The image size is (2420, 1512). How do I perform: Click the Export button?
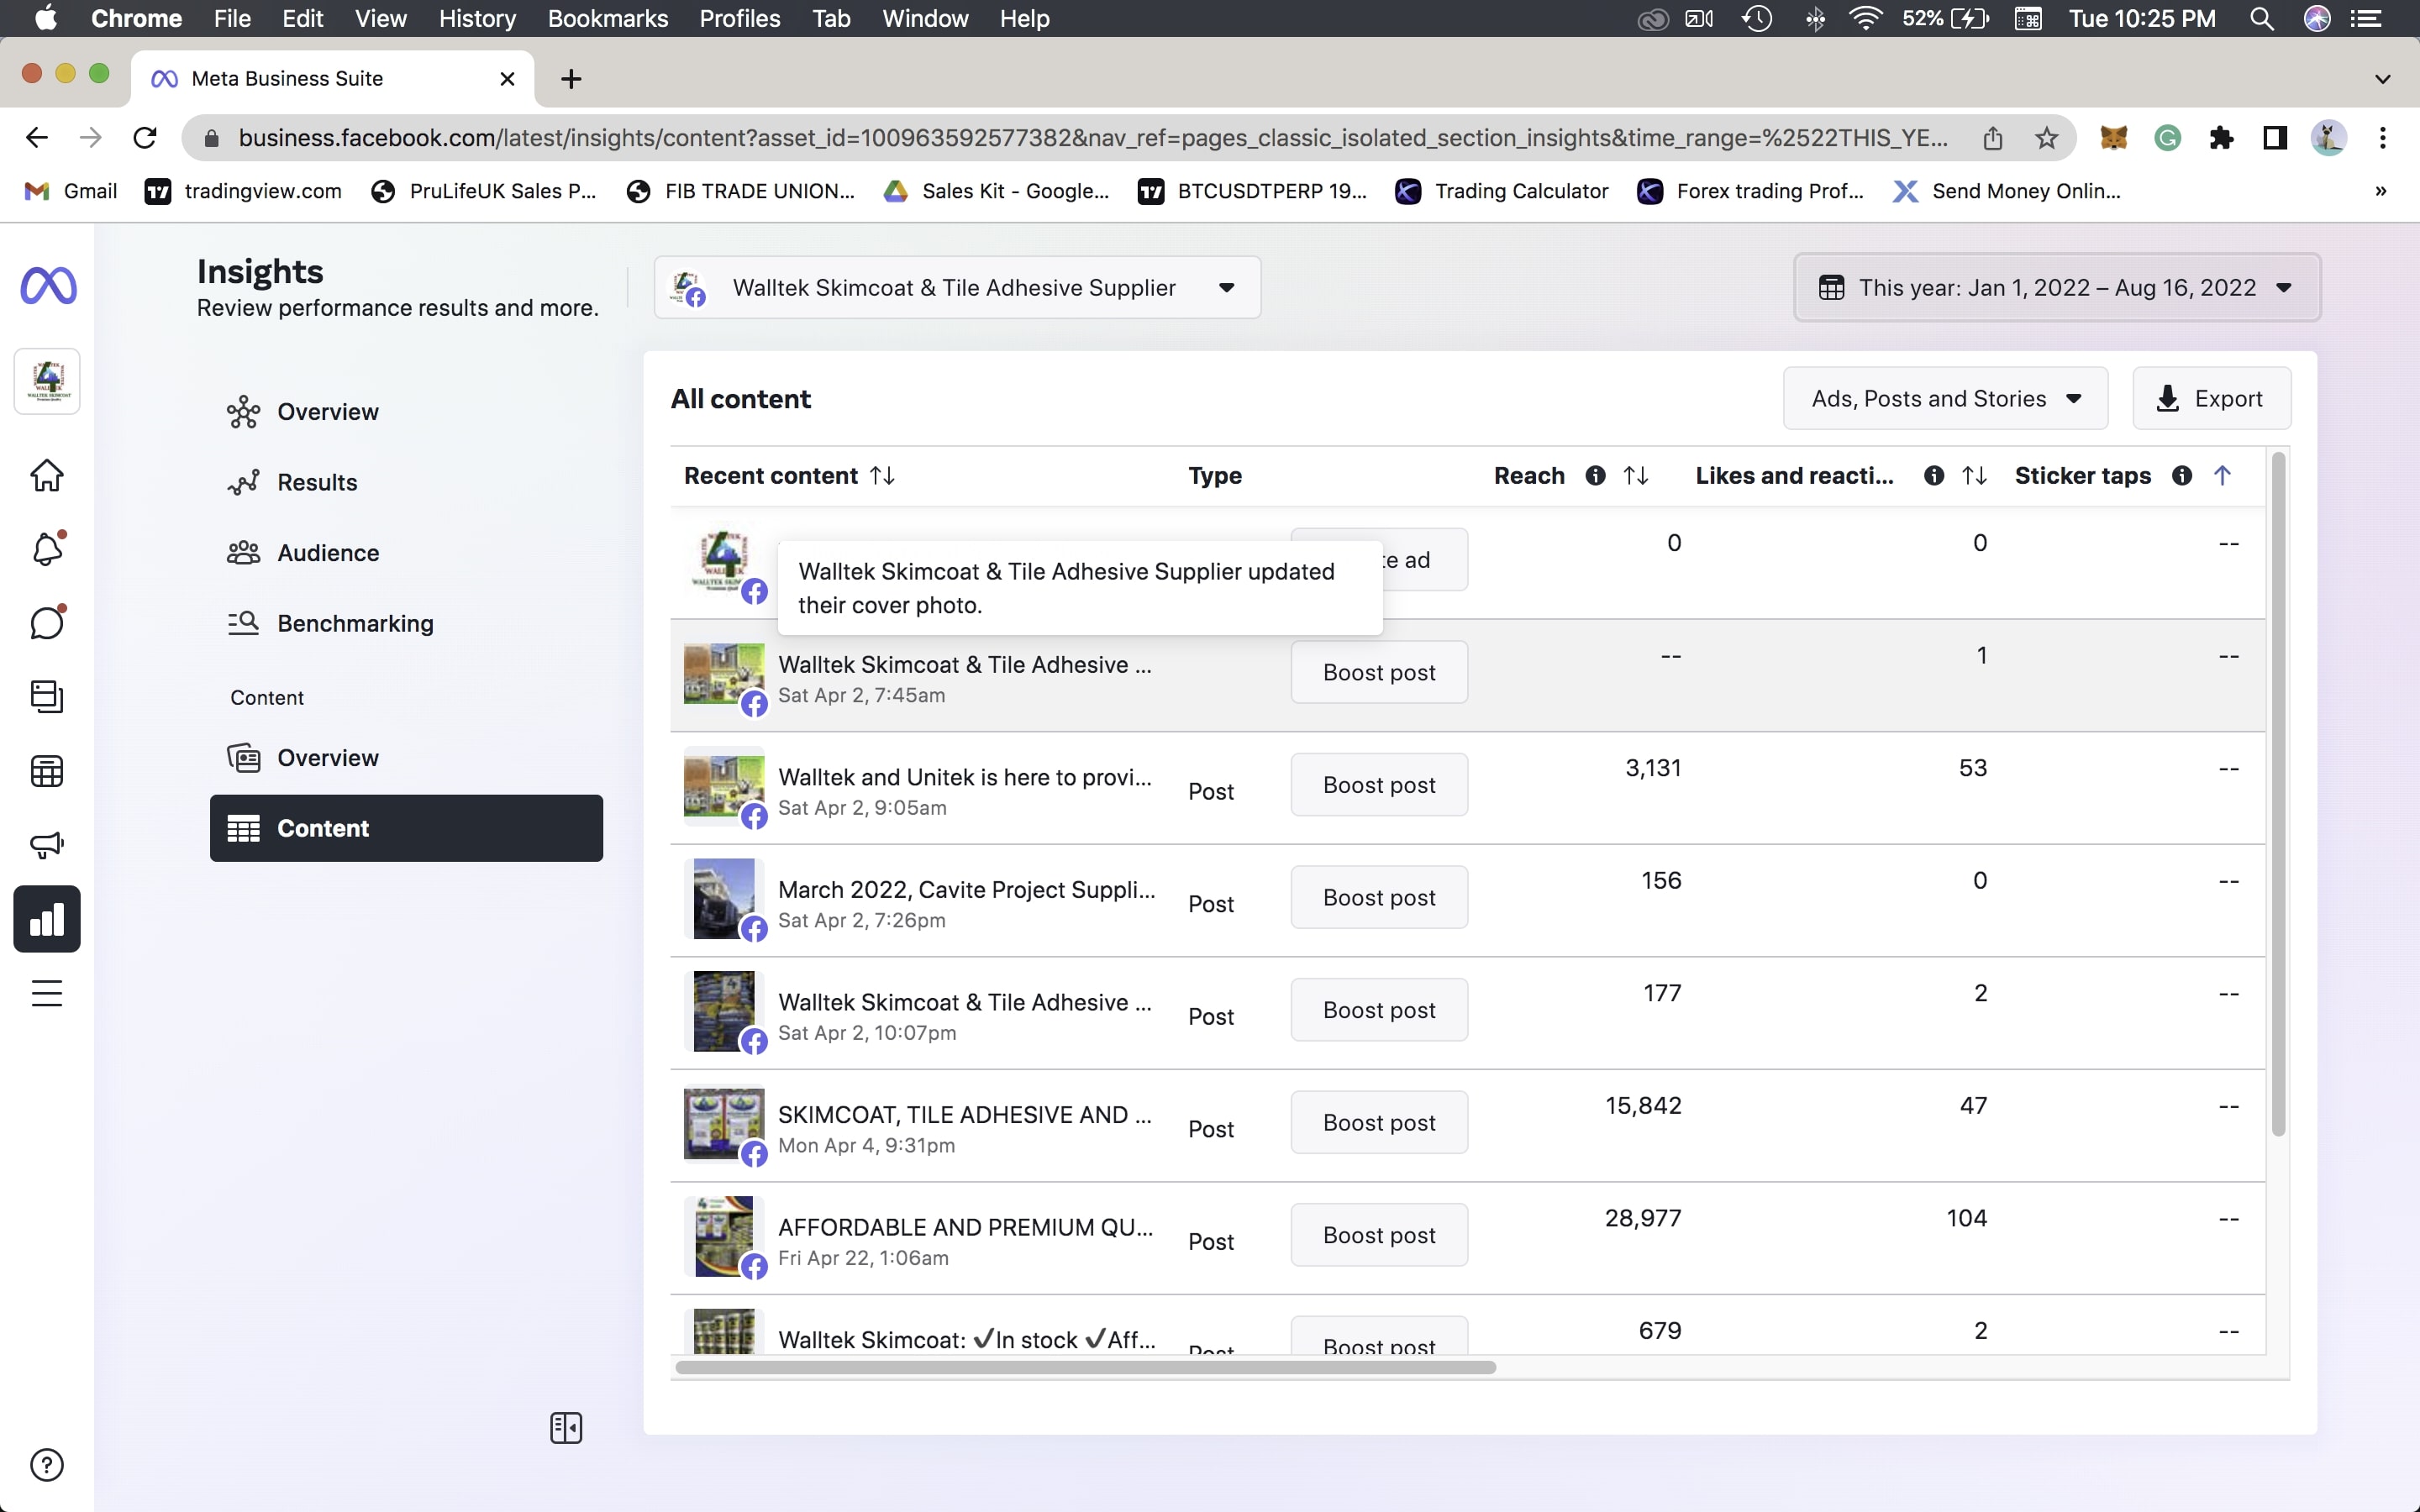click(2211, 399)
